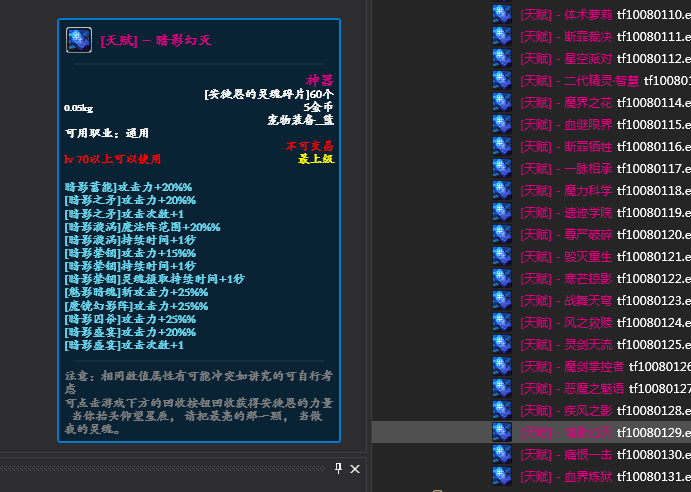Toggle the pin icon on the bottom panel
Viewport: 691px width, 492px height.
click(338, 468)
